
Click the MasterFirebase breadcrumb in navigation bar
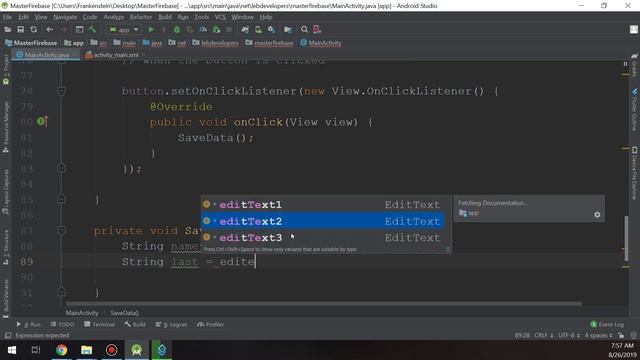(x=31, y=43)
